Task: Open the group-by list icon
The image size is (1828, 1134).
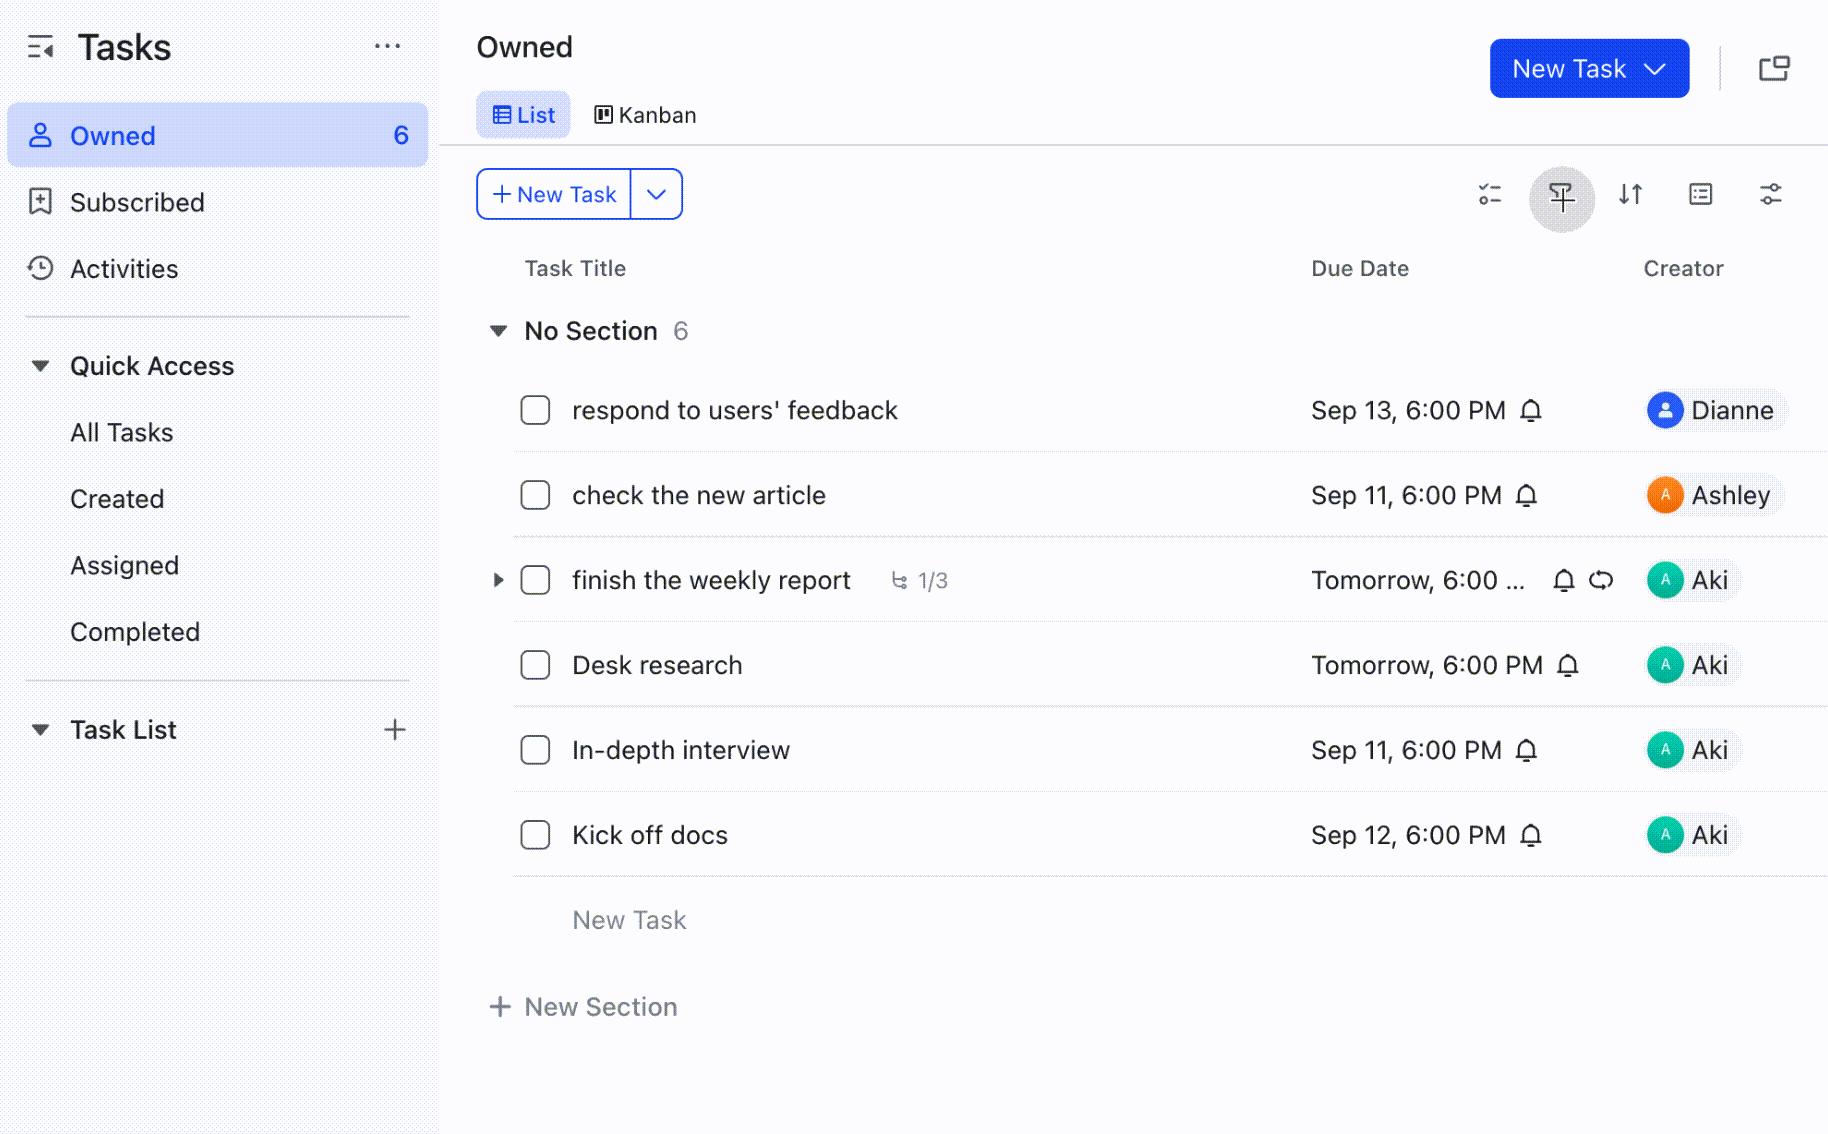Action: click(1700, 195)
